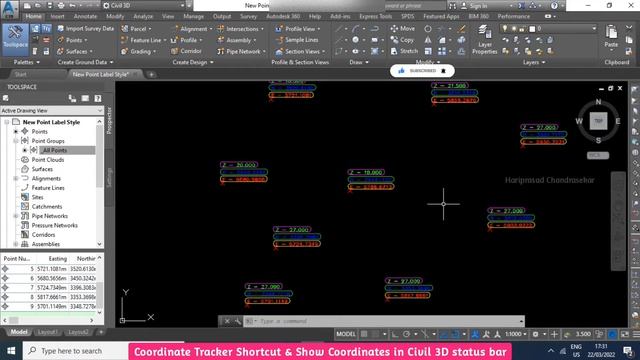Click Import Survey Data
640x360 pixels.
[86, 29]
